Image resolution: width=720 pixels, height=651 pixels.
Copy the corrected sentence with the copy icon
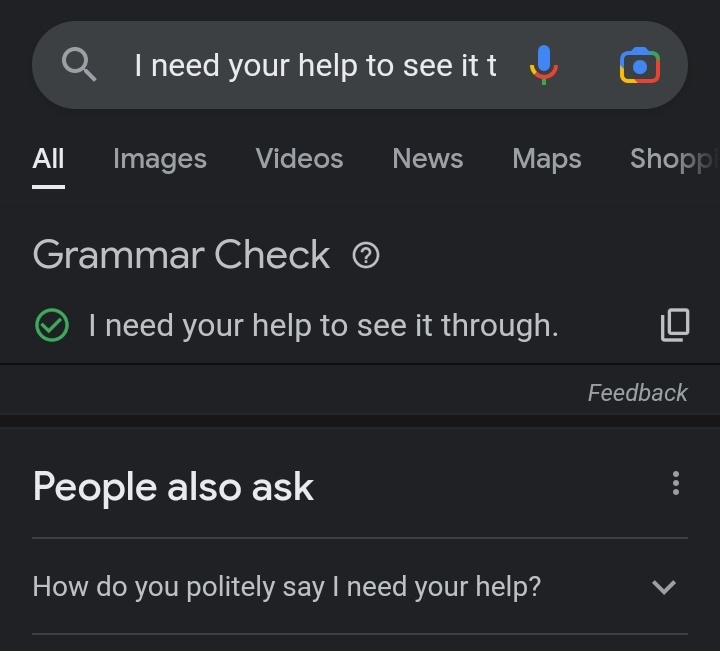coord(675,325)
